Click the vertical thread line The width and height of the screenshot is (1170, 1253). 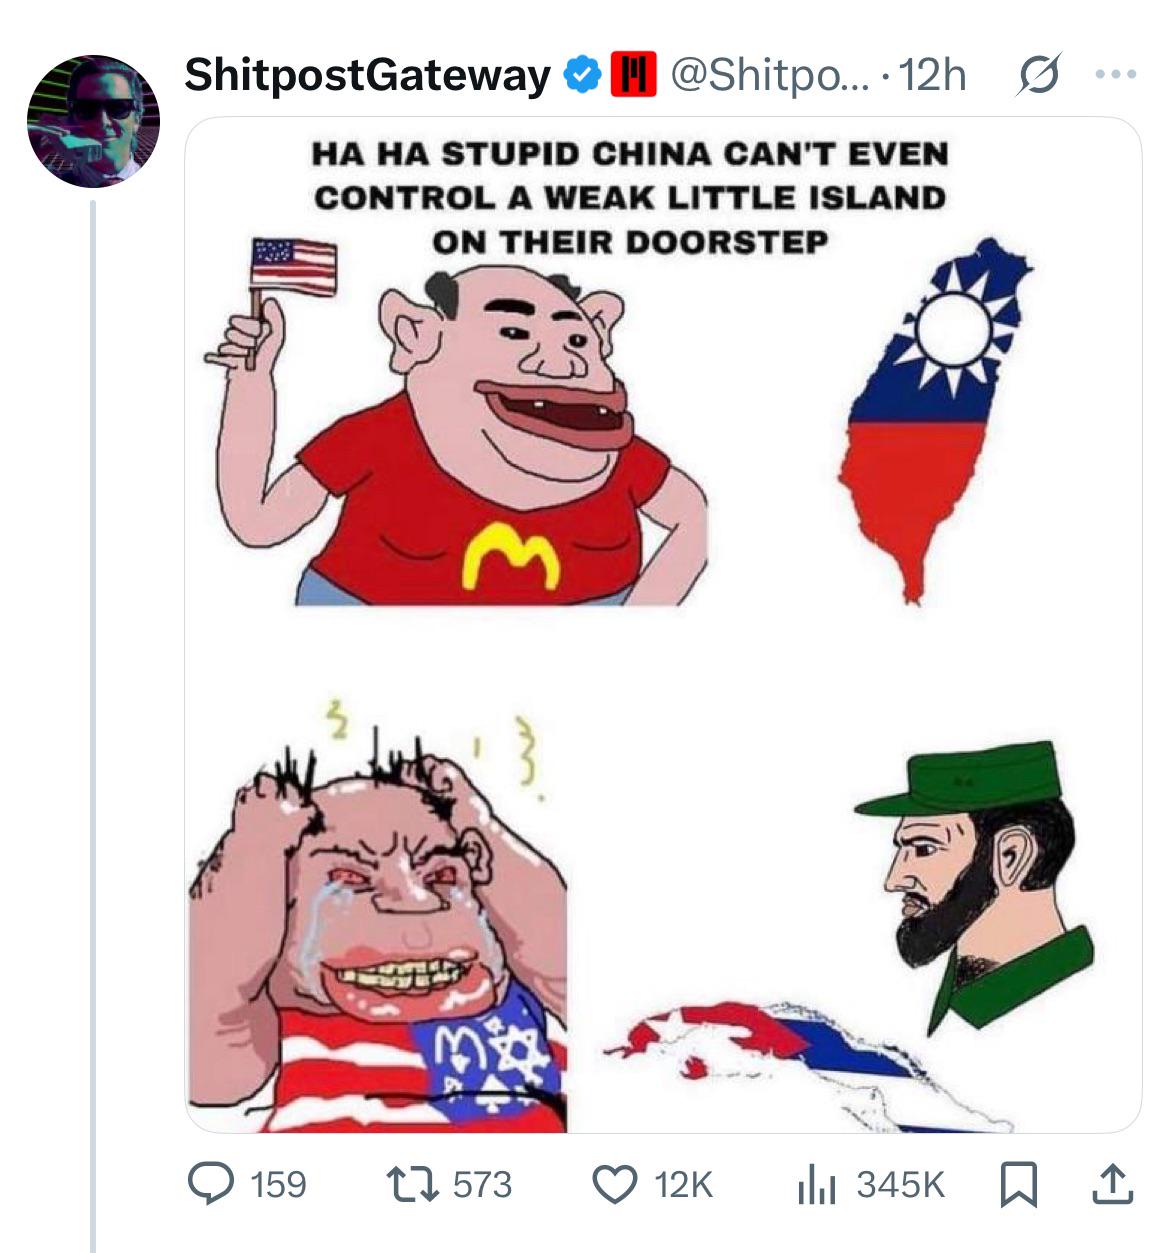[x=93, y=726]
